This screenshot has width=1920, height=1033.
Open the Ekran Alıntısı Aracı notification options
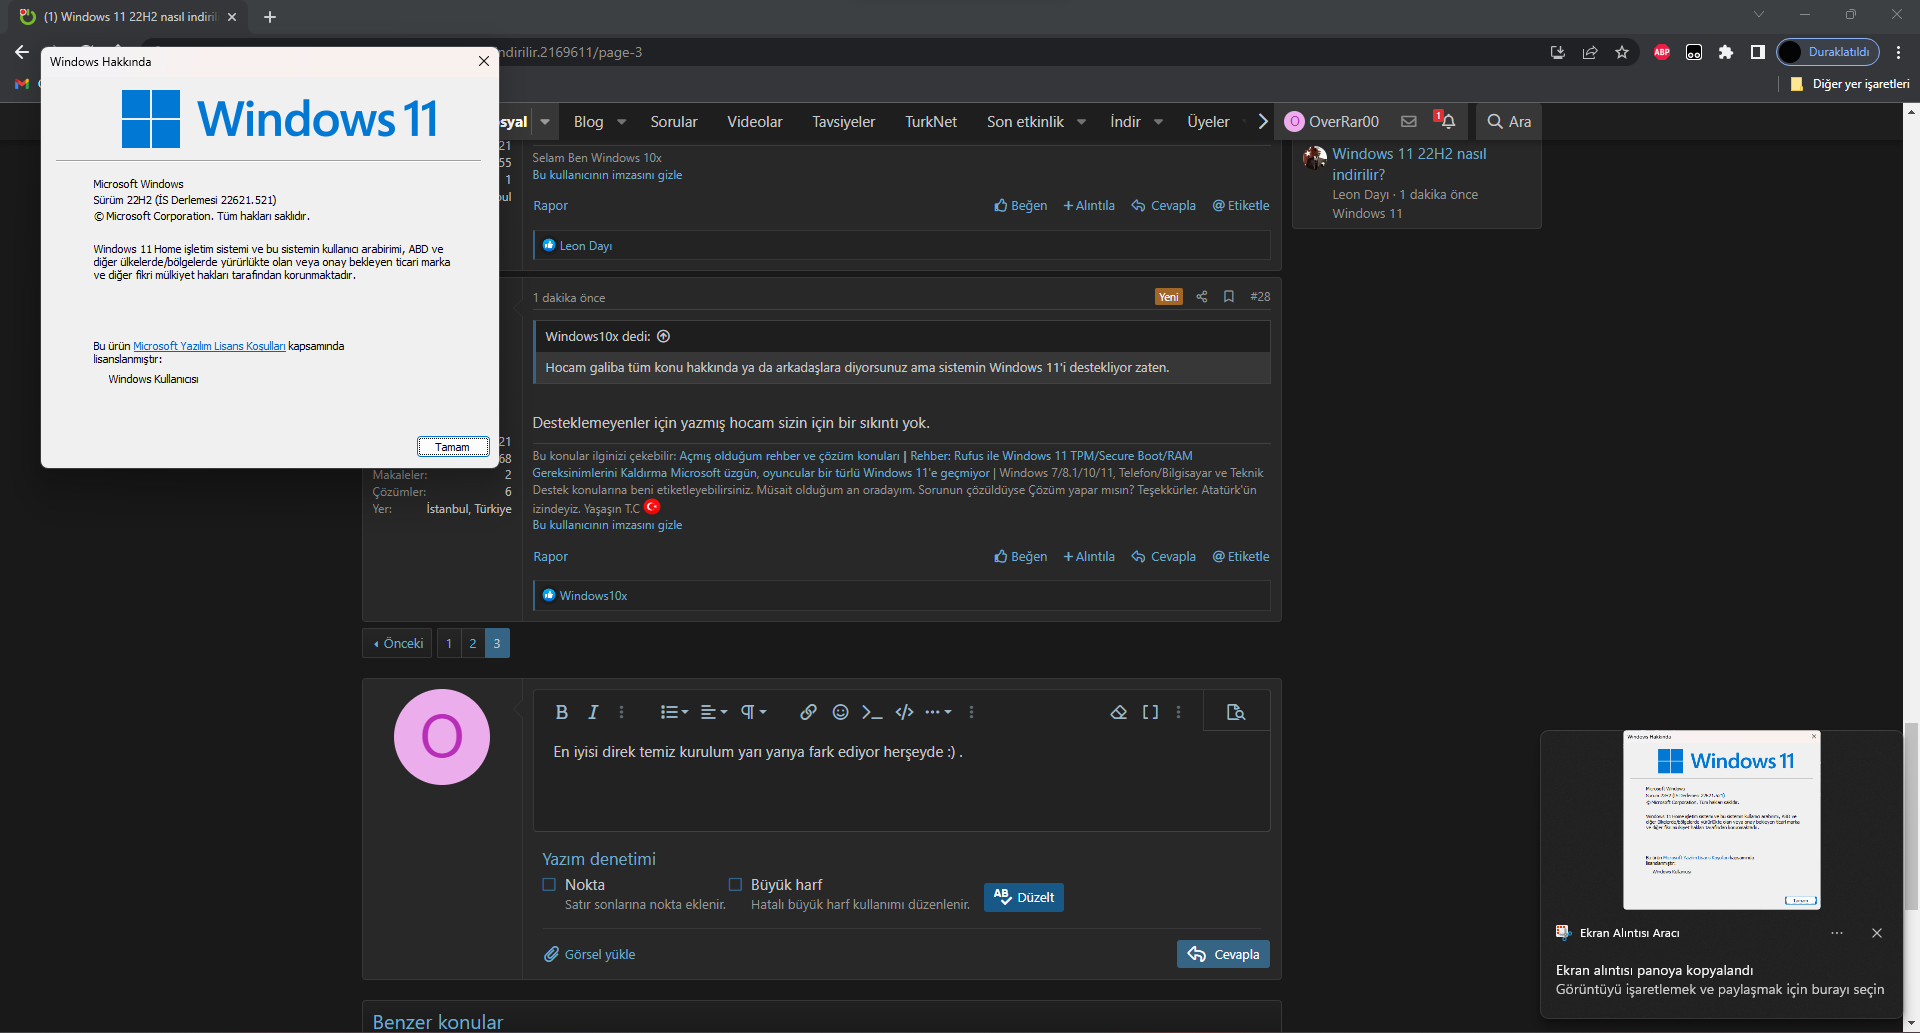(x=1837, y=933)
